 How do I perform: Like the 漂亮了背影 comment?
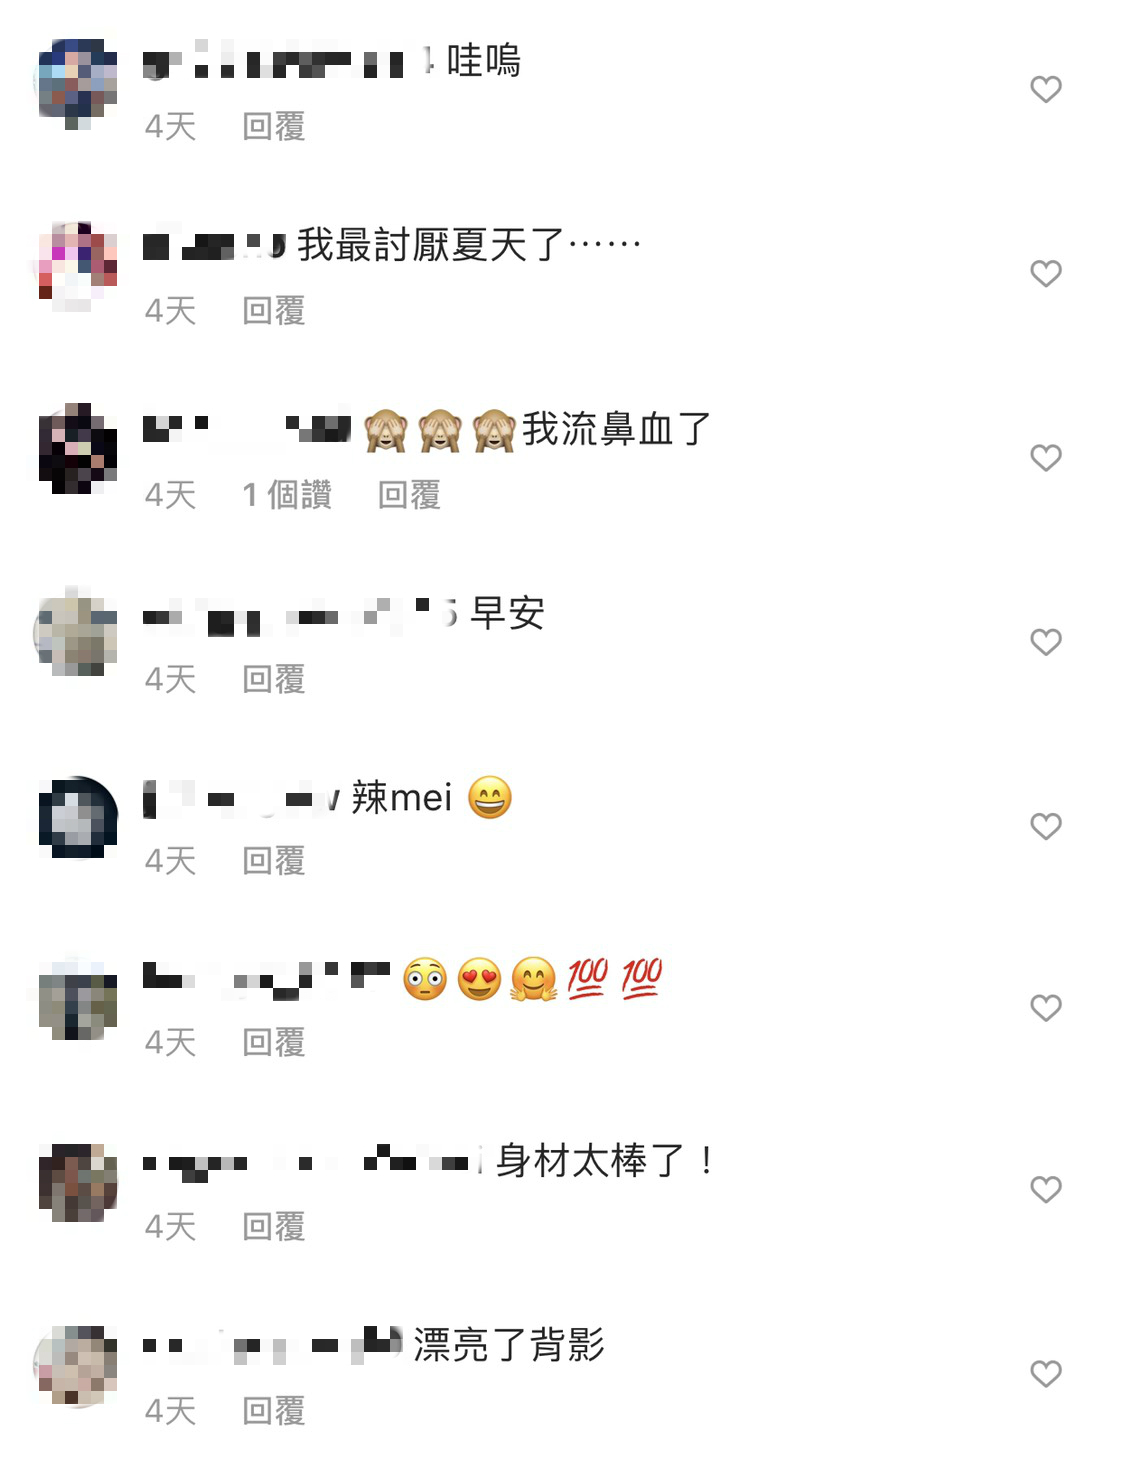click(x=1045, y=1374)
